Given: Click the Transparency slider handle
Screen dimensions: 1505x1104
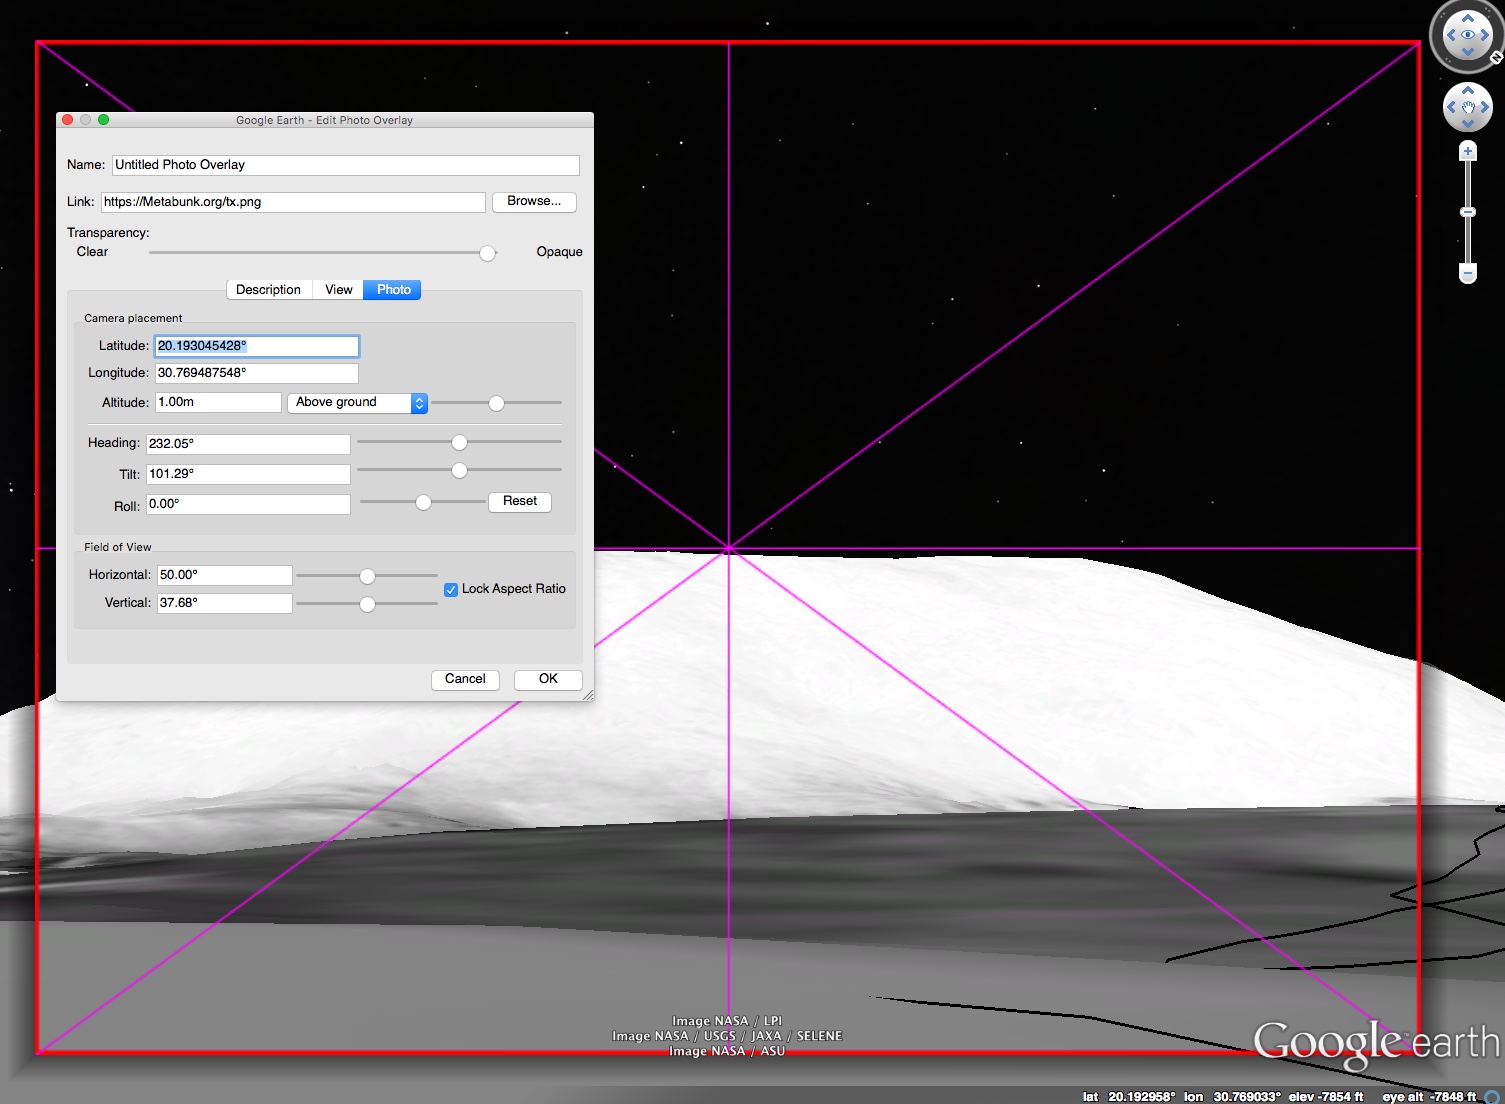Looking at the screenshot, I should click(487, 254).
